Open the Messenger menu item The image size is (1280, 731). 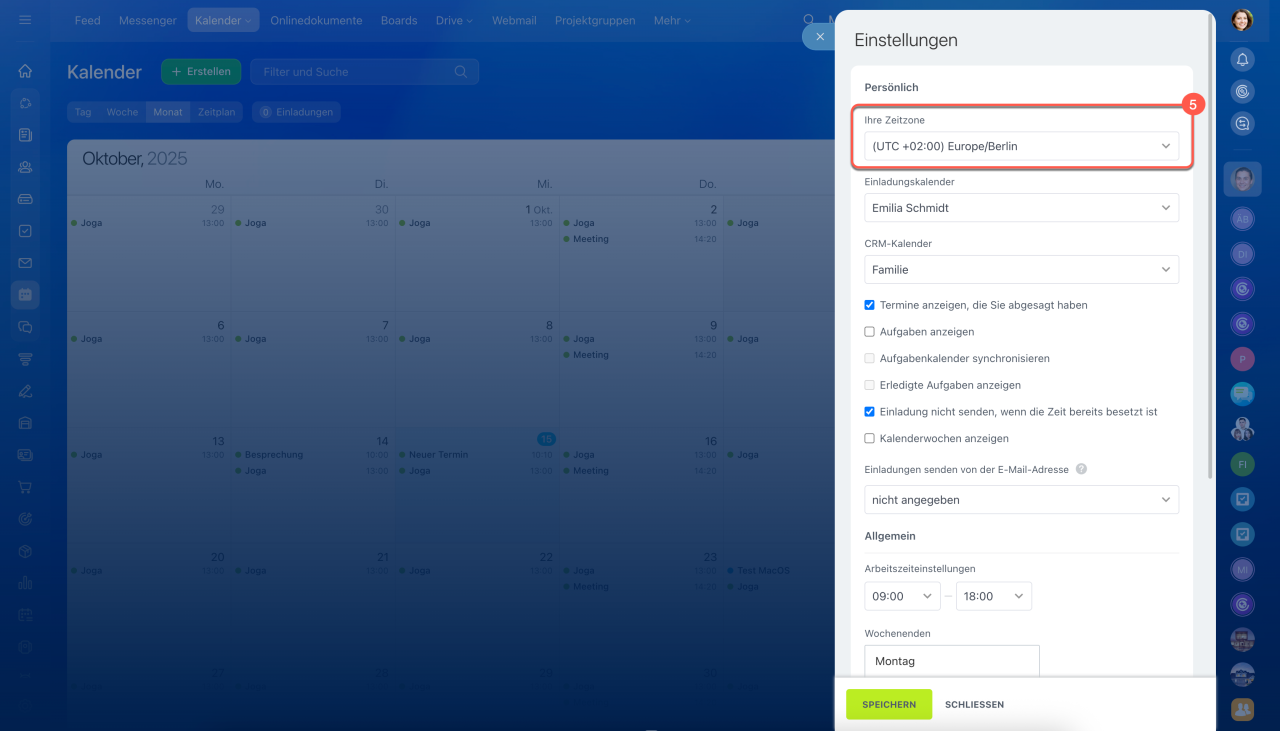tap(147, 20)
